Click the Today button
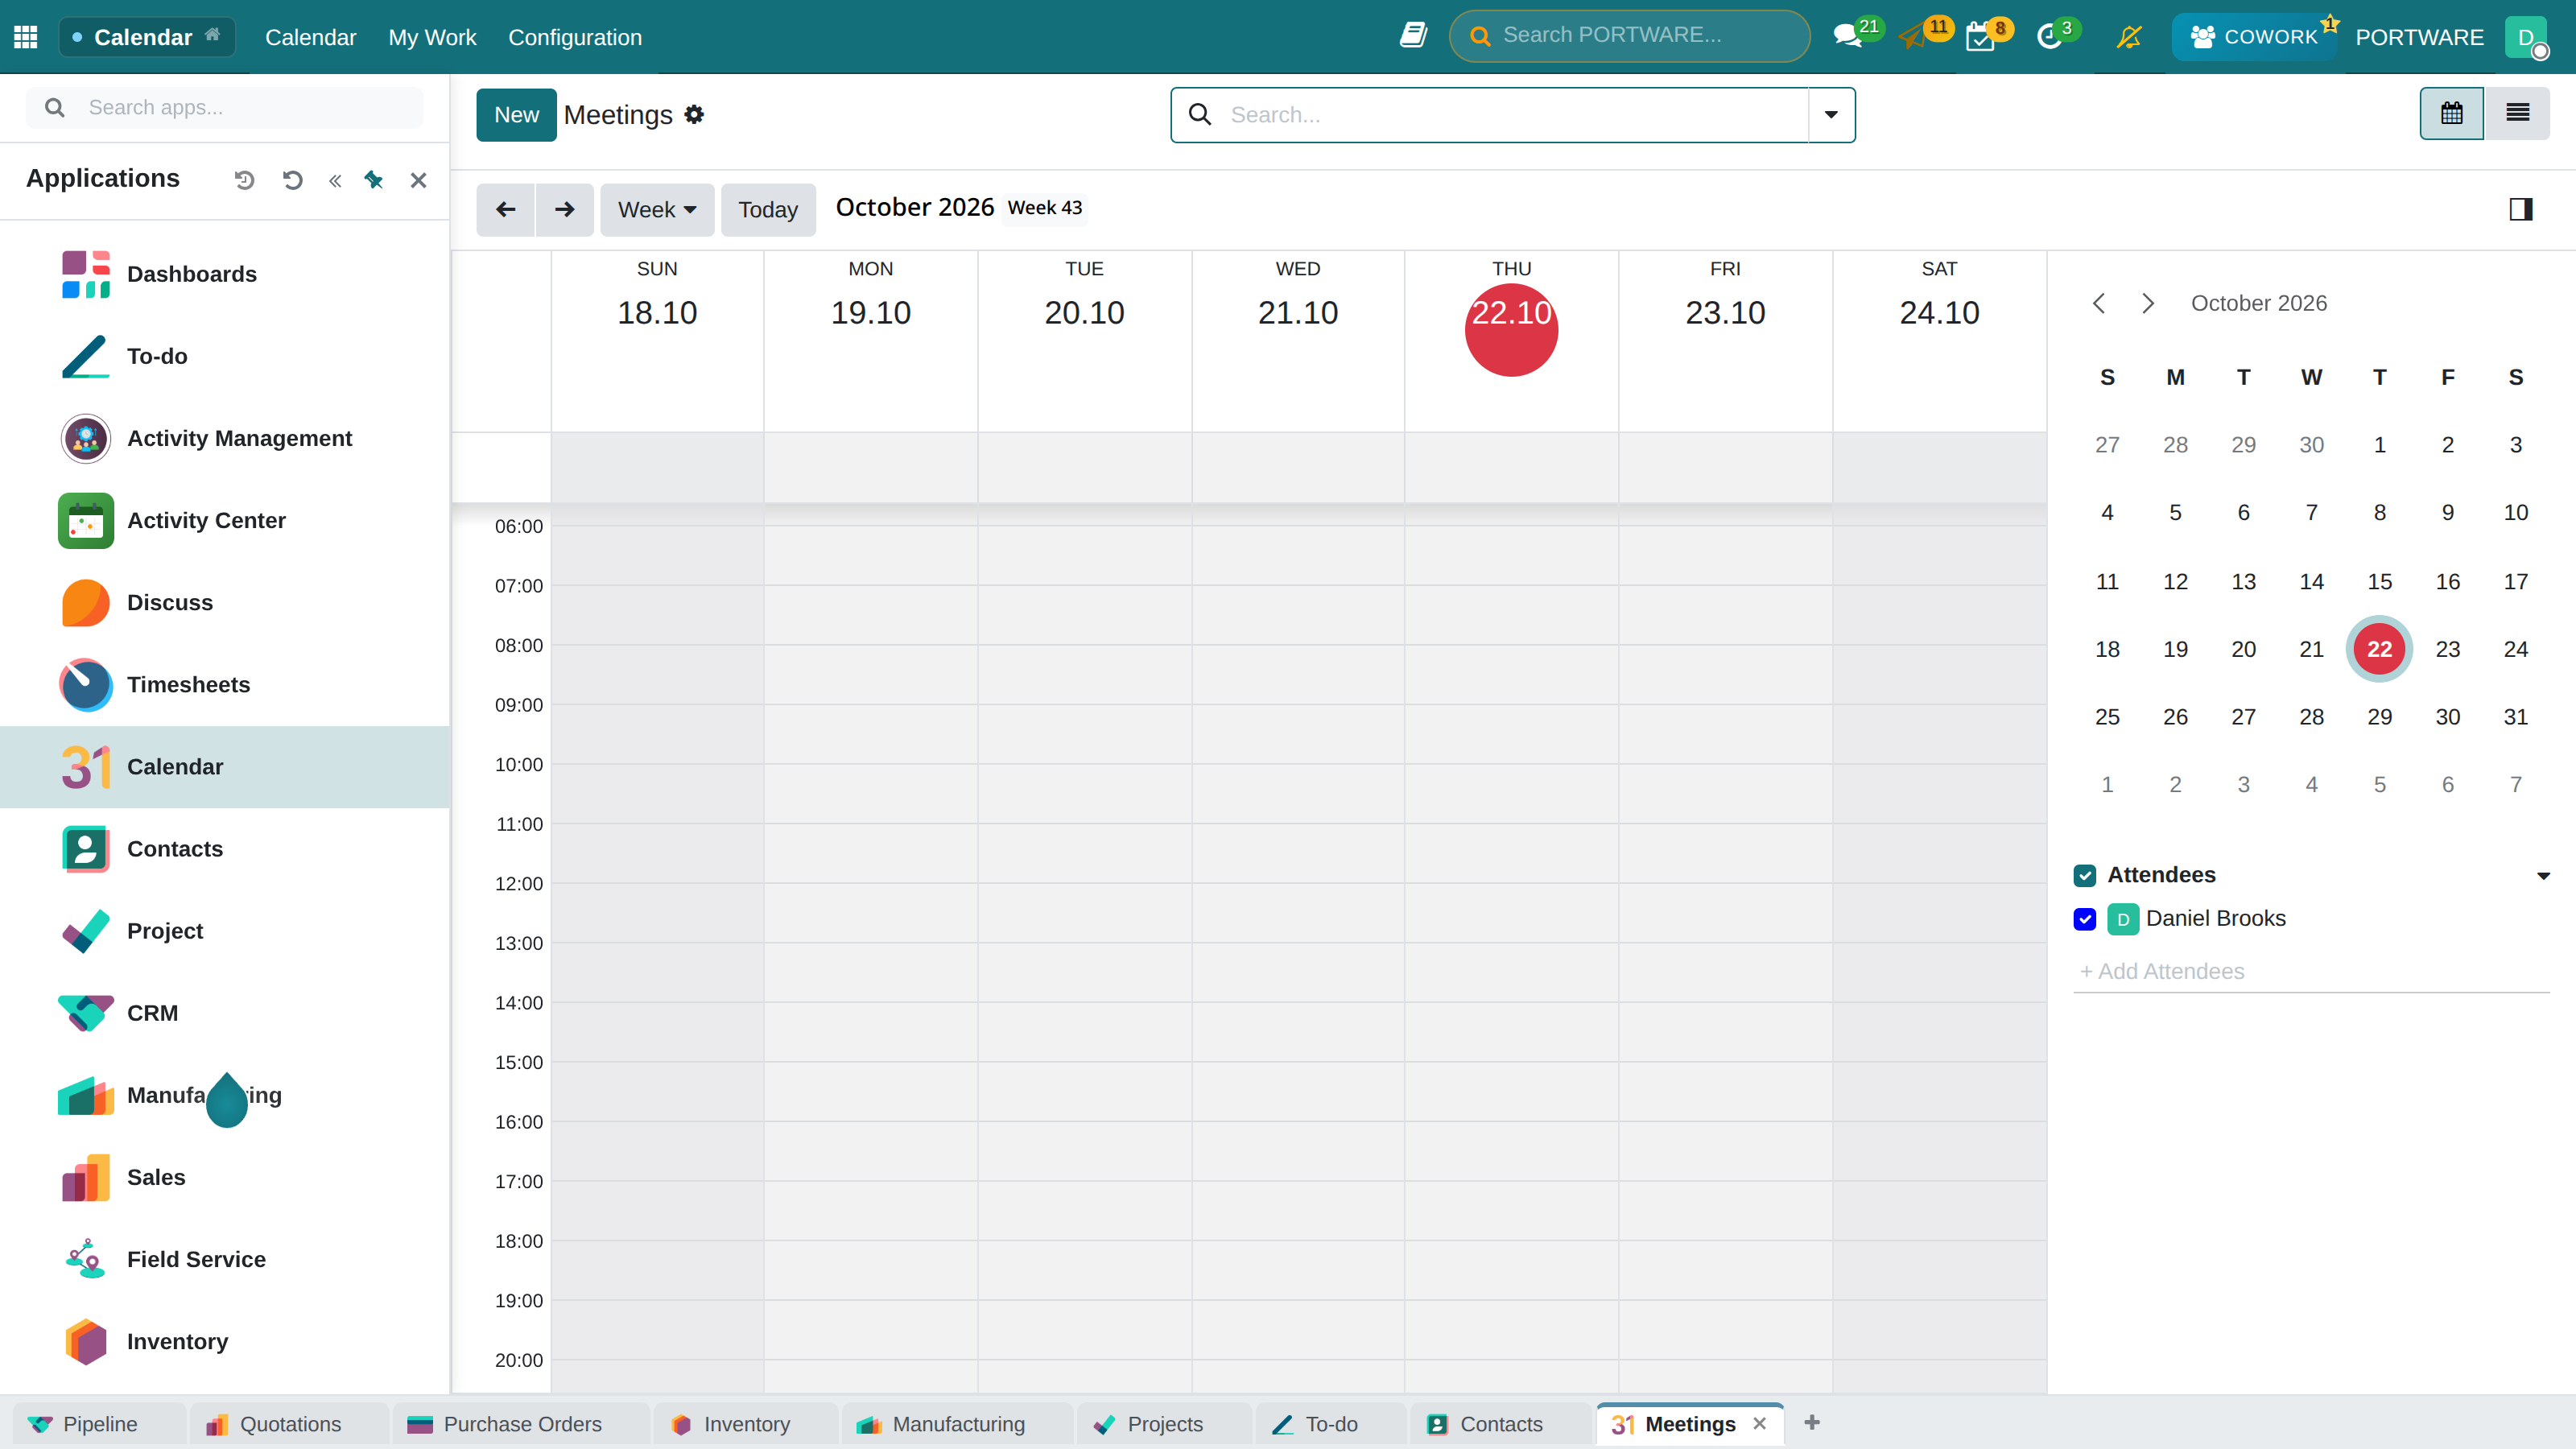 pyautogui.click(x=768, y=210)
